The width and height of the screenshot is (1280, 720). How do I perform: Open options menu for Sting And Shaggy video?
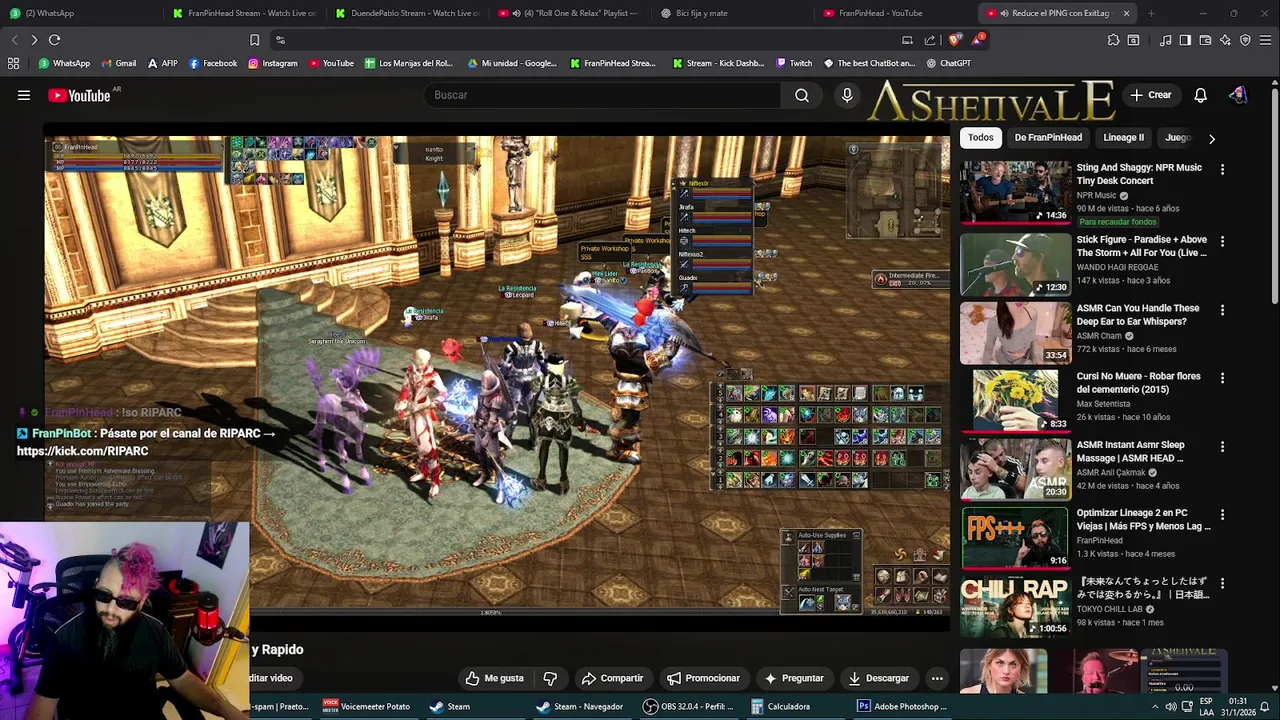tap(1222, 169)
